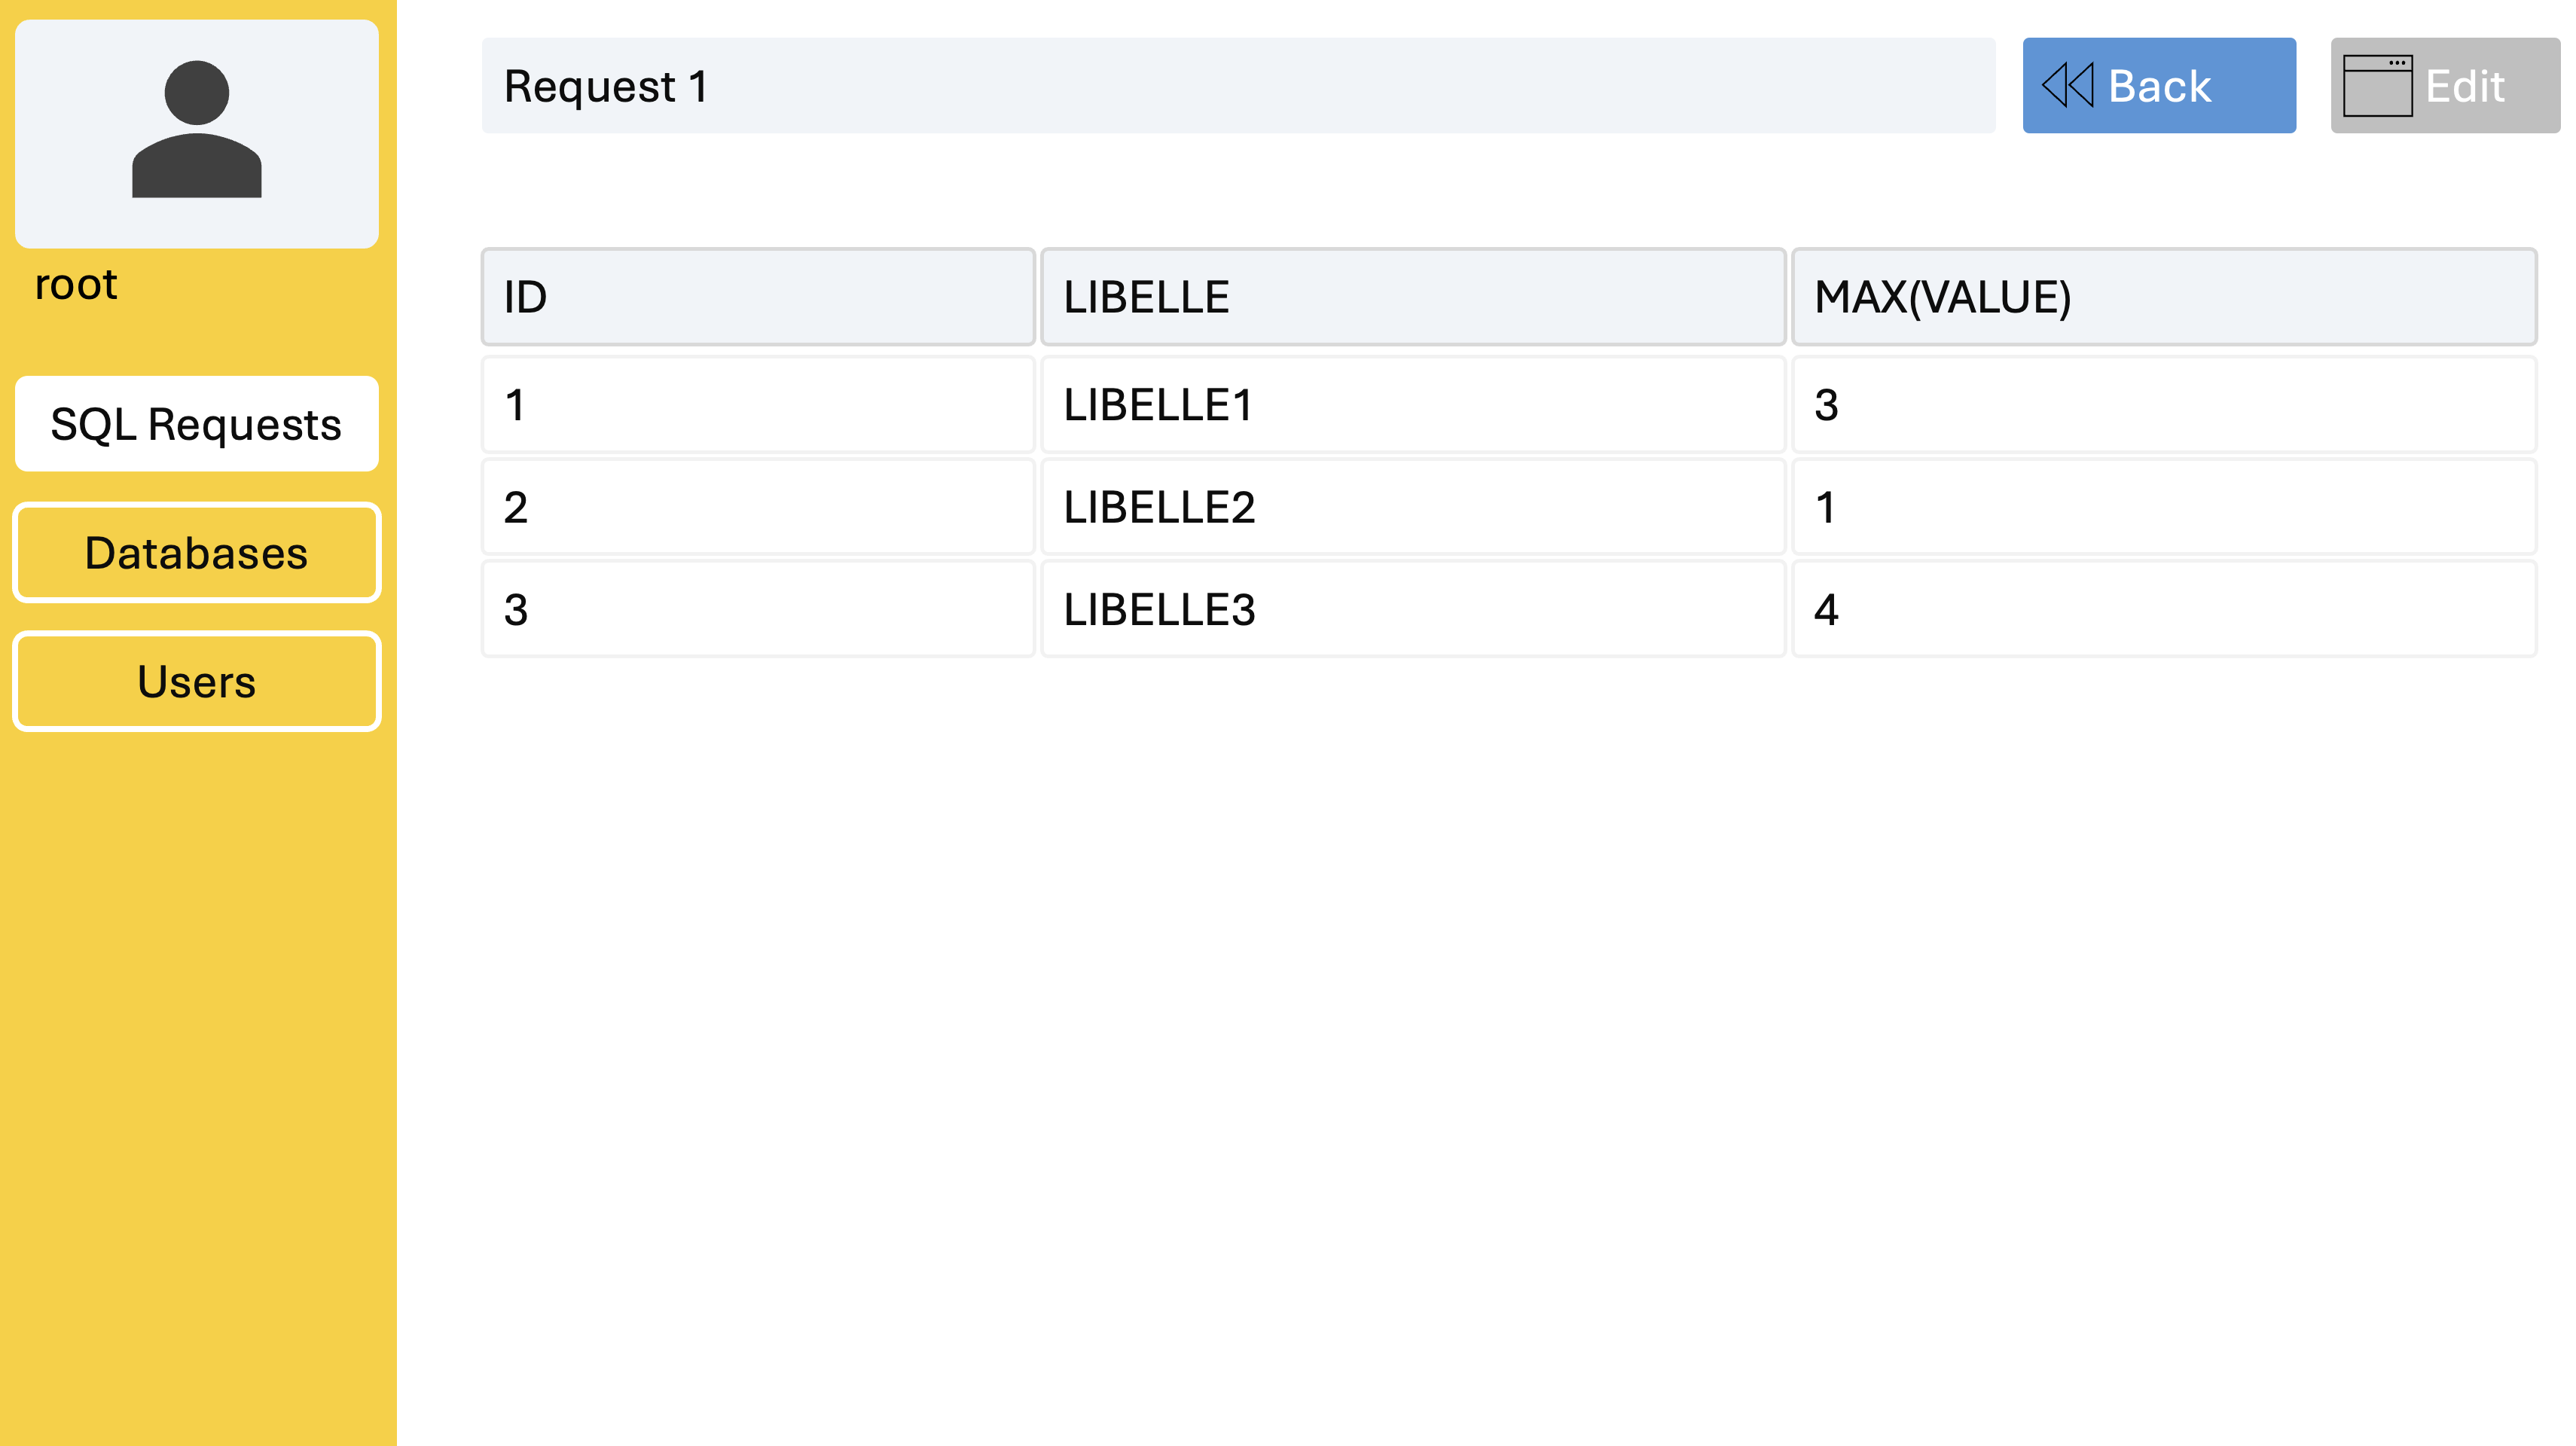Open the SQL Requests section
The width and height of the screenshot is (2576, 1446).
(197, 424)
